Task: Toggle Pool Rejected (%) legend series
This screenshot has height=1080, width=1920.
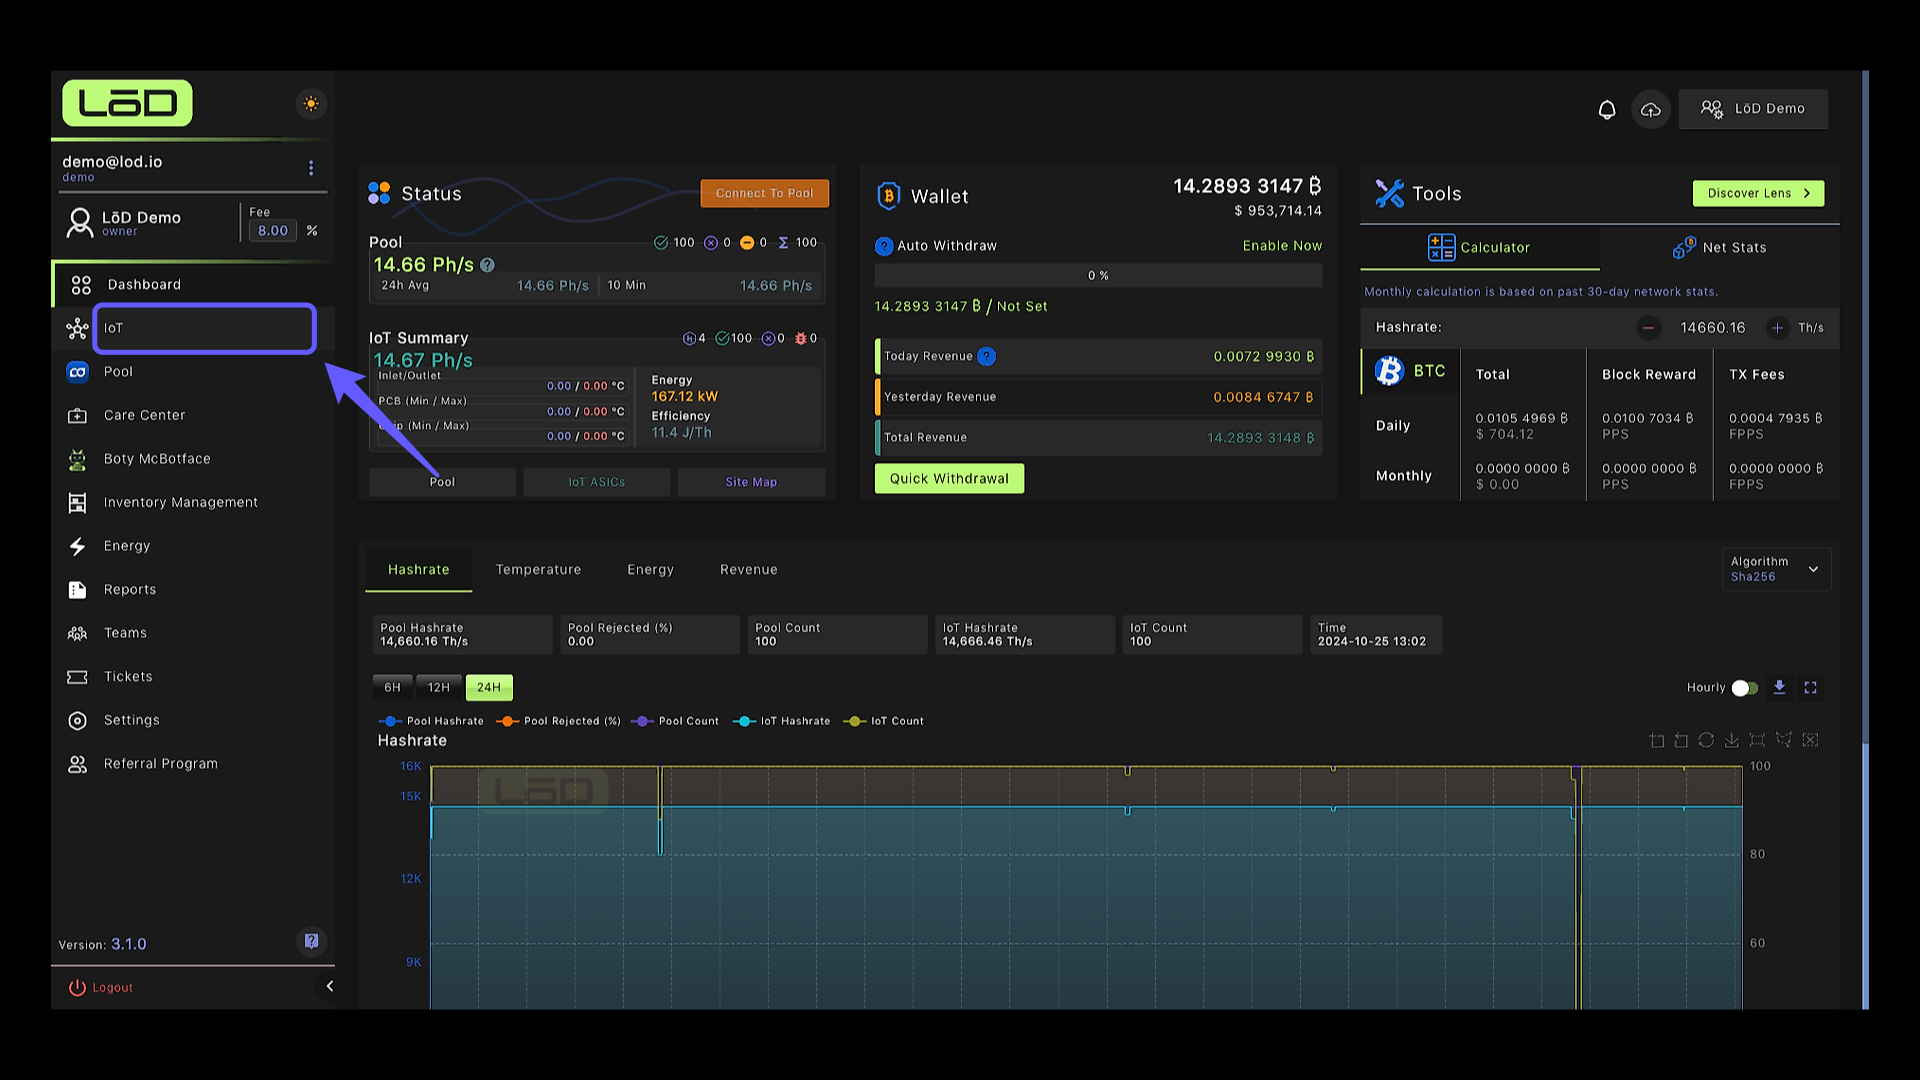Action: tap(558, 721)
